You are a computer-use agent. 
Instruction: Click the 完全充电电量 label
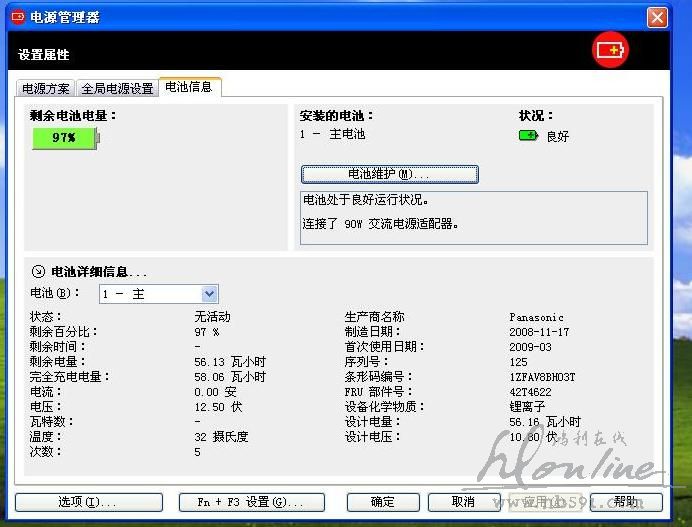tap(69, 377)
